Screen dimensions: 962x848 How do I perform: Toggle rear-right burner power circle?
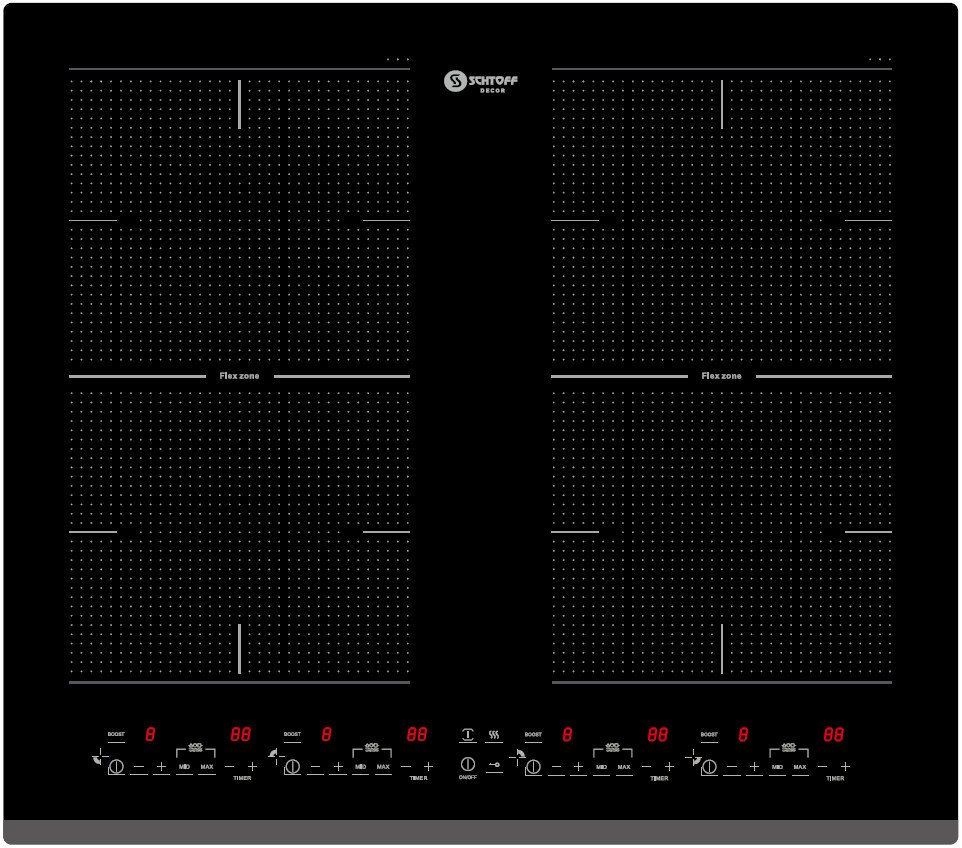click(x=710, y=766)
